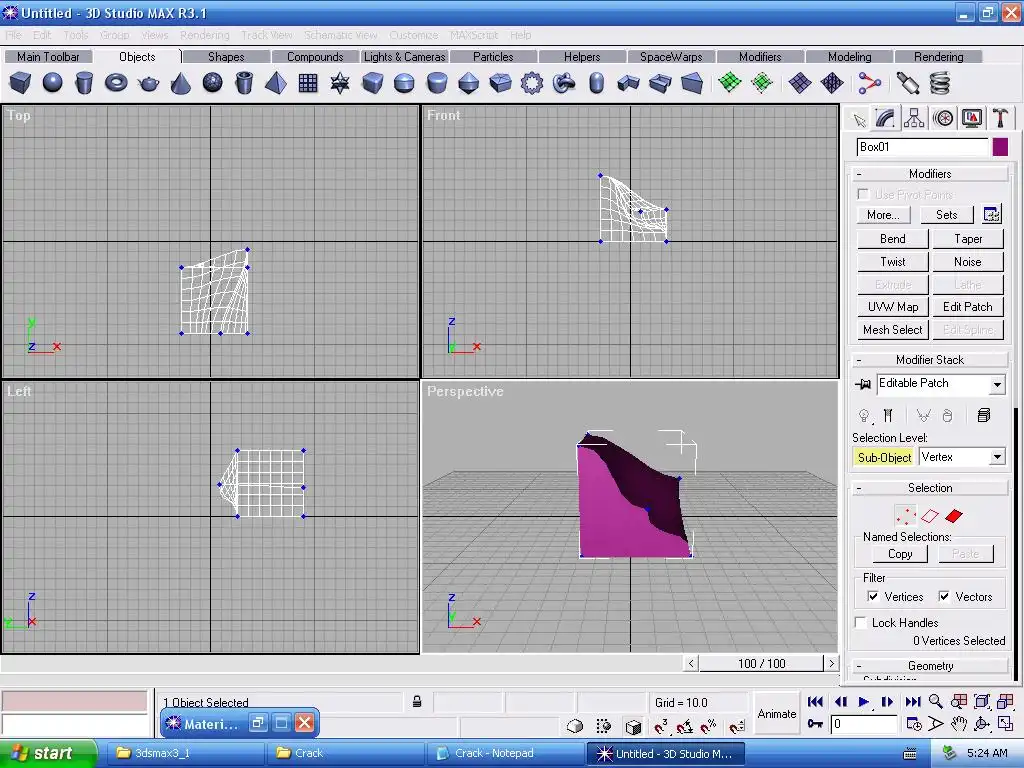The image size is (1024, 768).
Task: Toggle the selection lock icon
Action: pyautogui.click(x=417, y=702)
